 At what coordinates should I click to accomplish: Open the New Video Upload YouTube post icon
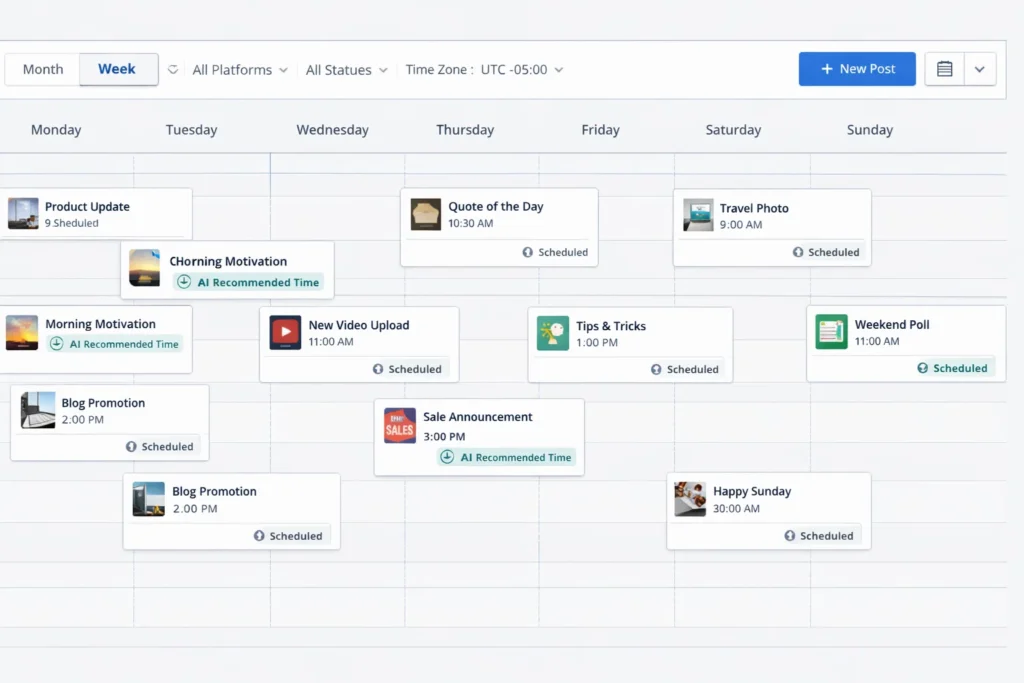(285, 332)
